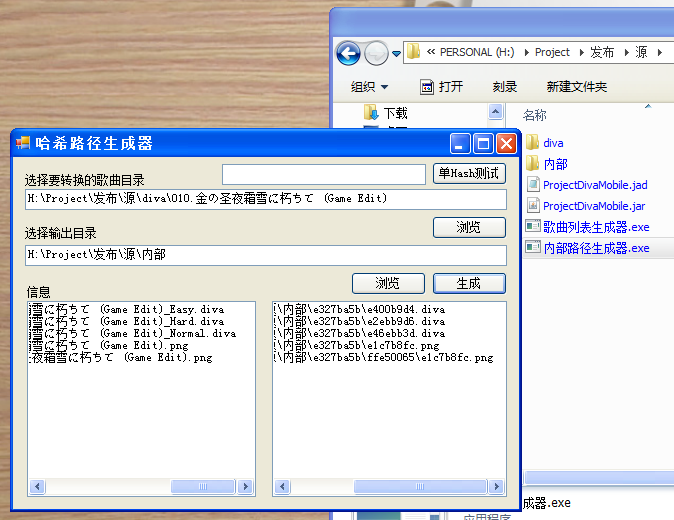Select the hash line e400b9d4.diva

click(359, 309)
